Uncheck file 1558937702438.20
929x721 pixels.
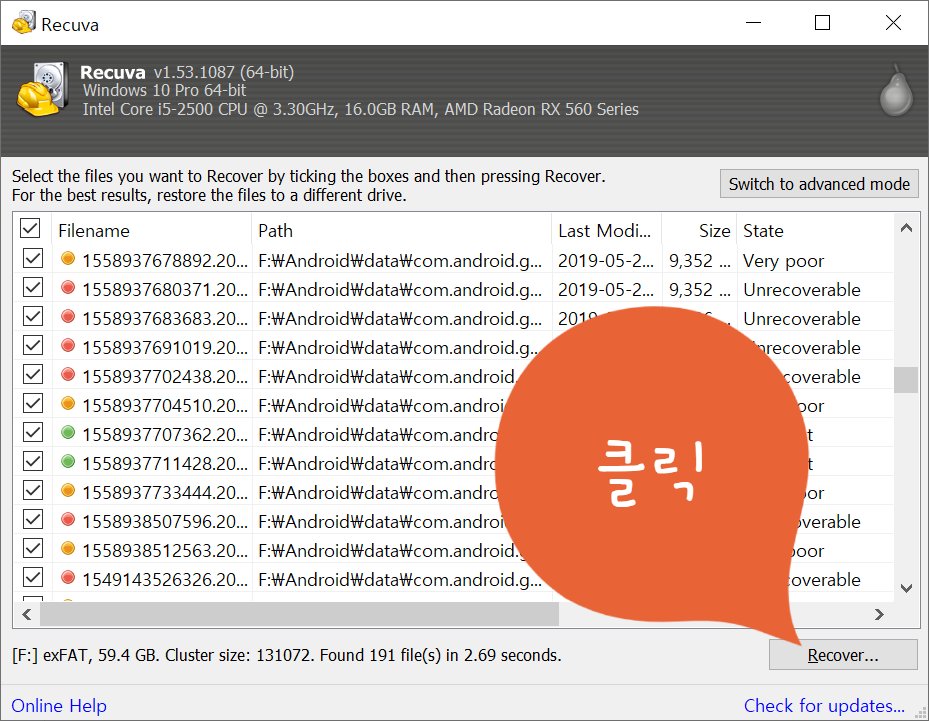click(x=33, y=374)
